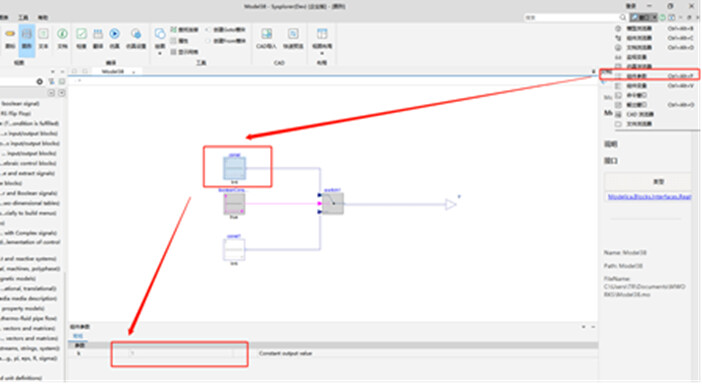Image resolution: width=702 pixels, height=384 pixels.
Task: Expand the Draw shapes dropdown arrow
Action: (x=160, y=53)
